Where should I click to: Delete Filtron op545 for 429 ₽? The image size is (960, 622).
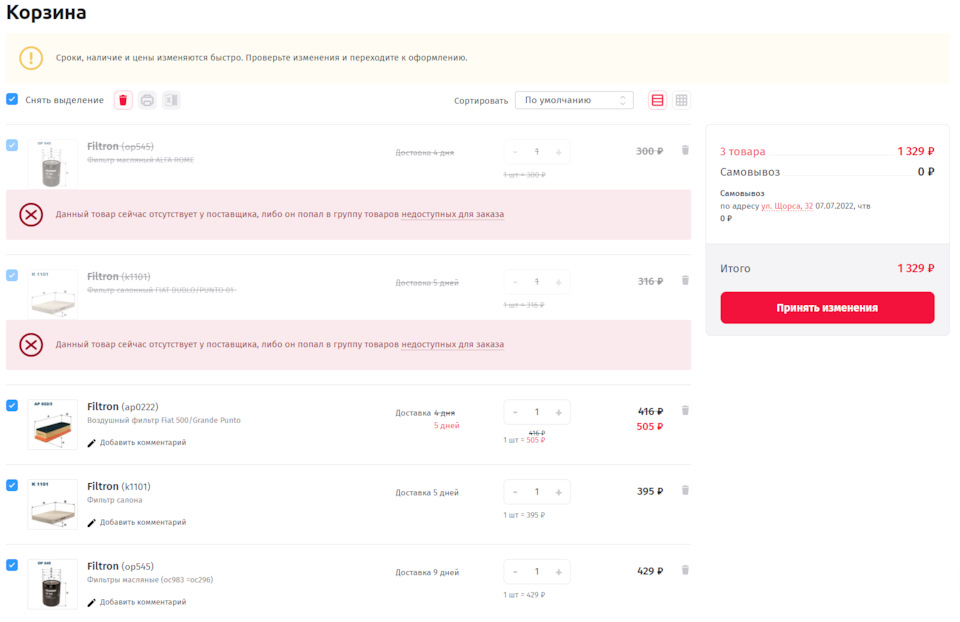(x=685, y=571)
